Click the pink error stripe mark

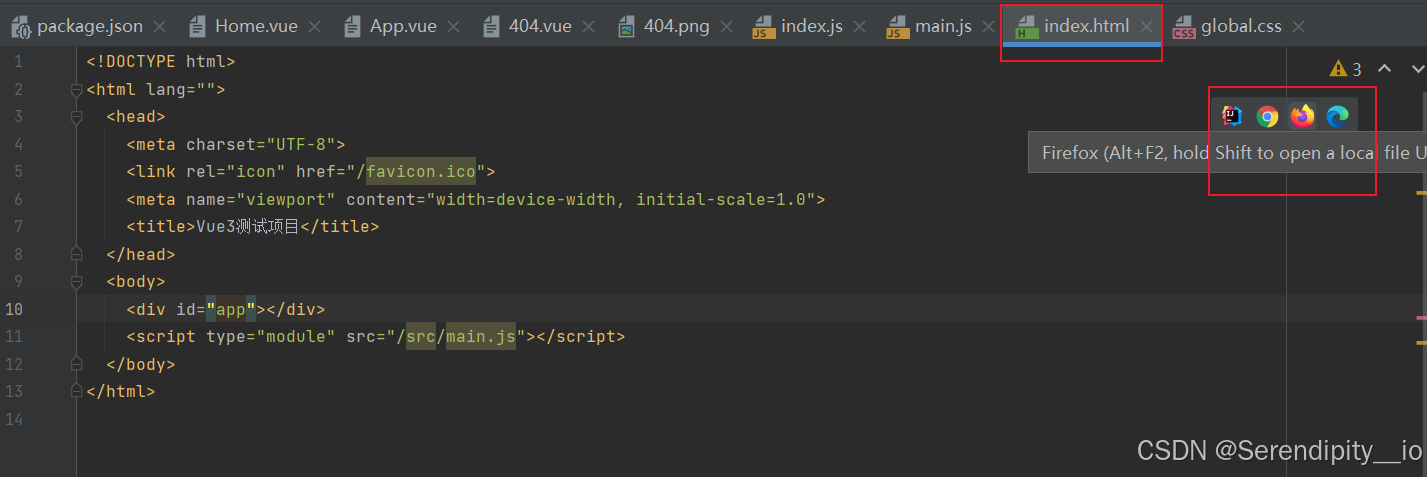(1421, 318)
